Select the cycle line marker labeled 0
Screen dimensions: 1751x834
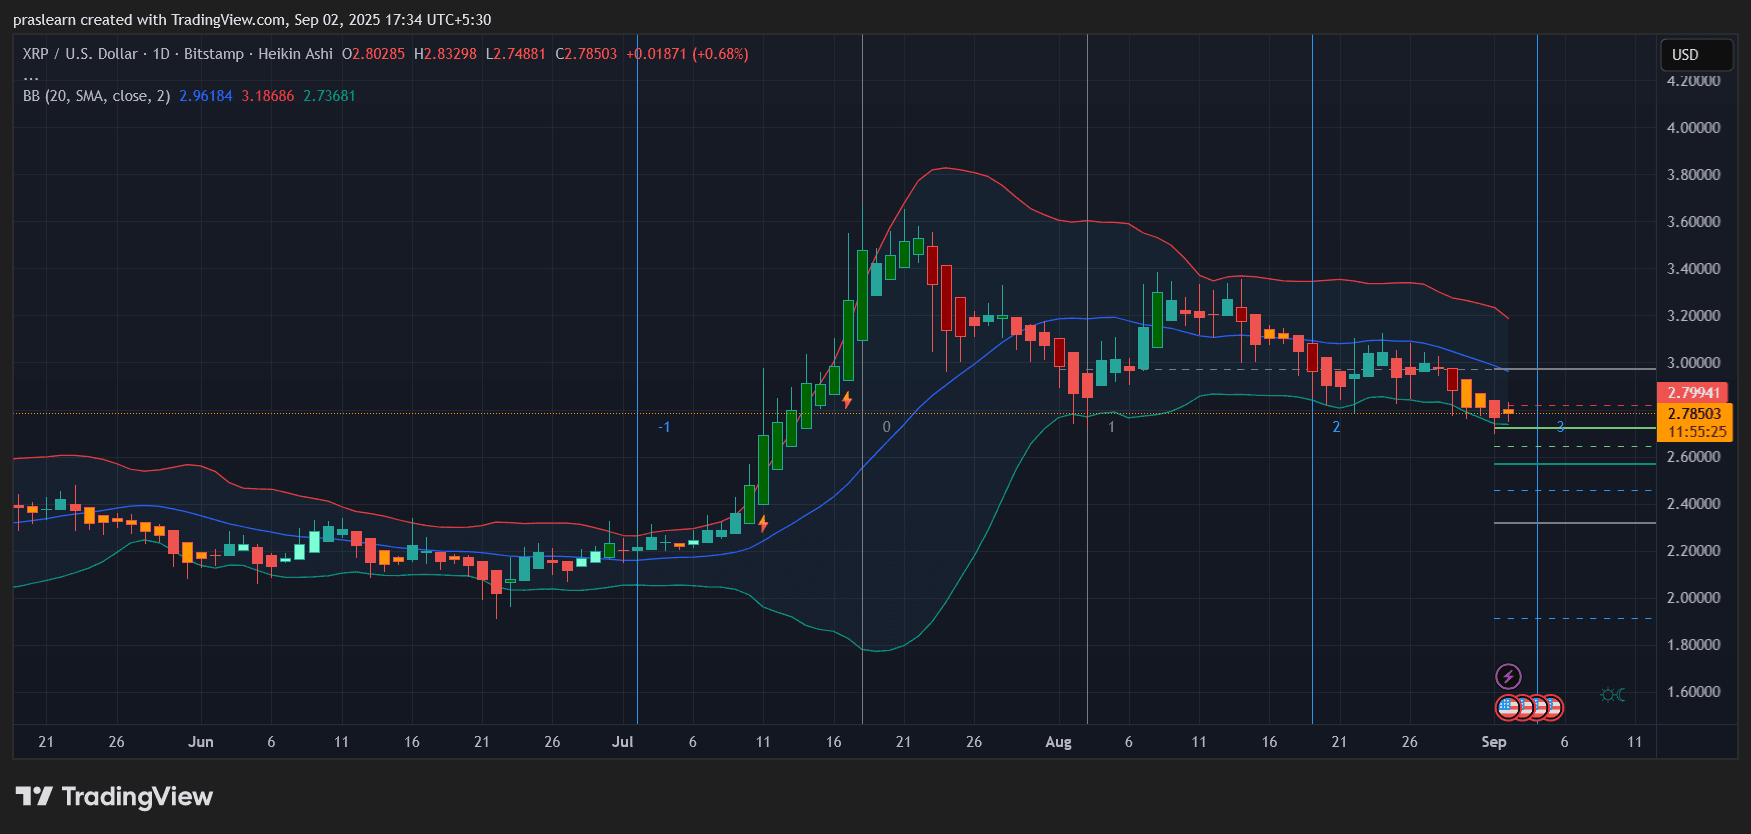[x=886, y=427]
